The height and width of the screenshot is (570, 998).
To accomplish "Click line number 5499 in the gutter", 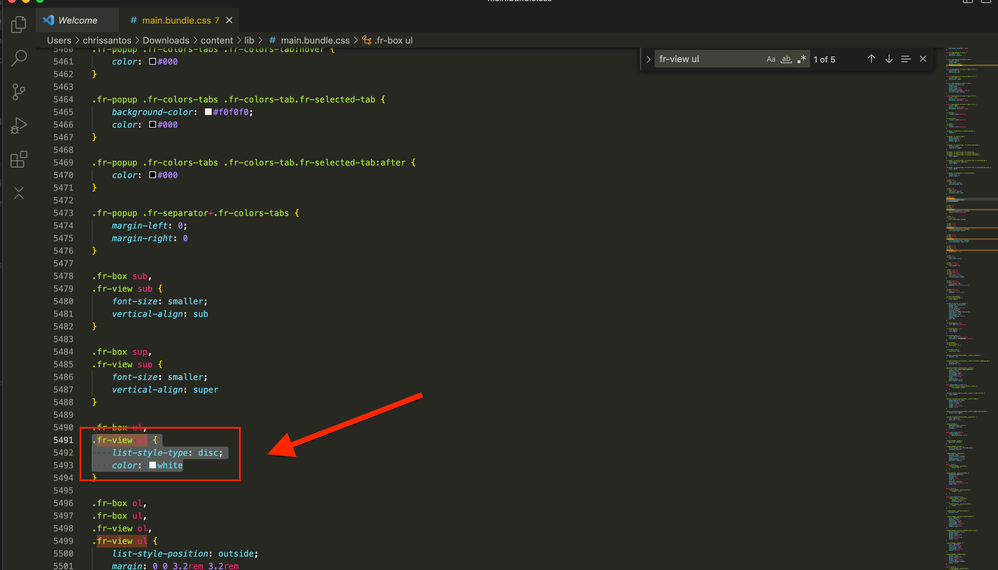I will pos(63,541).
